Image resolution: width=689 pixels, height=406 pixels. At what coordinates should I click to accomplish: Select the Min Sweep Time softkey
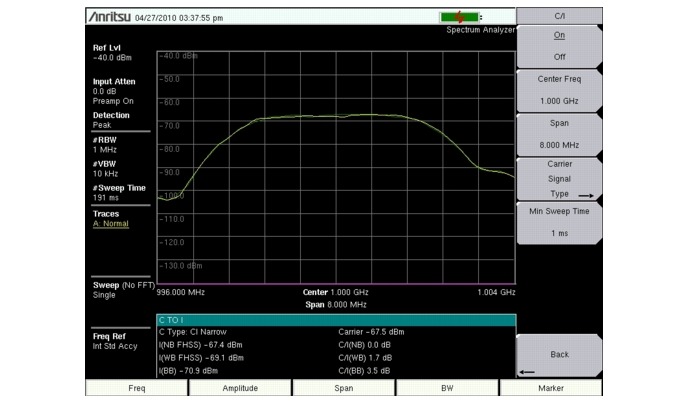[559, 223]
